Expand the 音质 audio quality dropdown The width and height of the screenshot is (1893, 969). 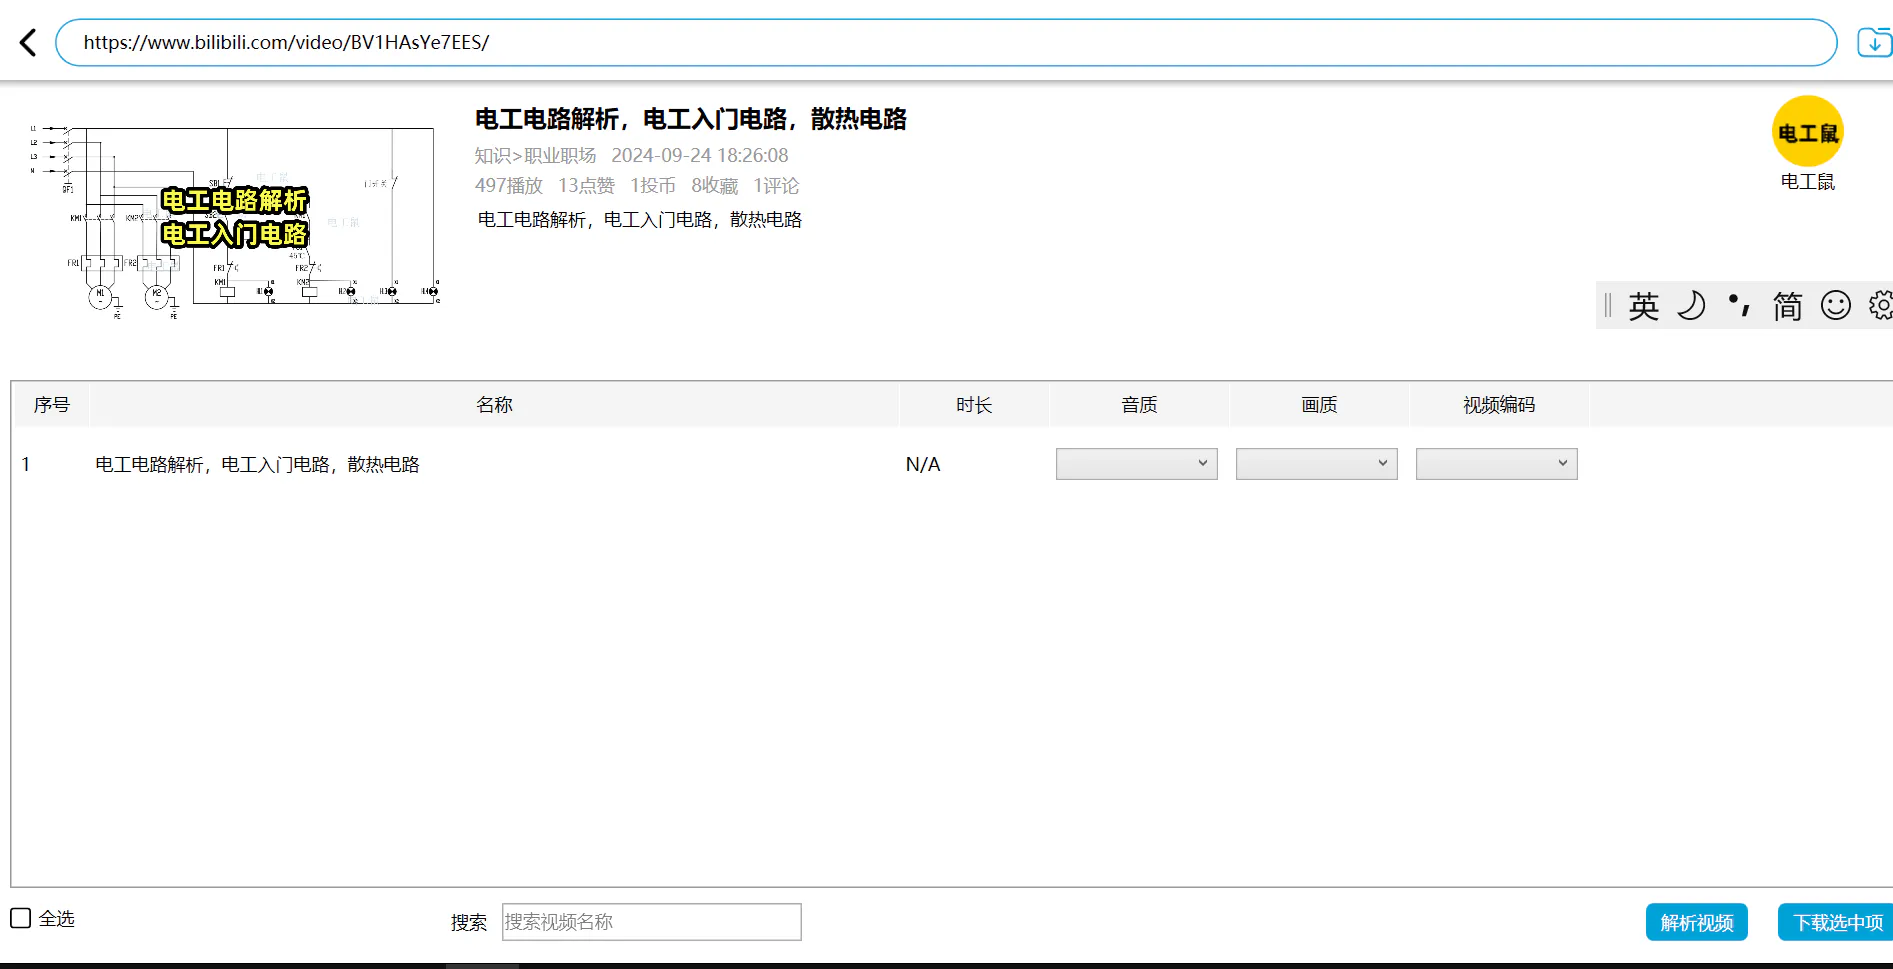pyautogui.click(x=1136, y=464)
